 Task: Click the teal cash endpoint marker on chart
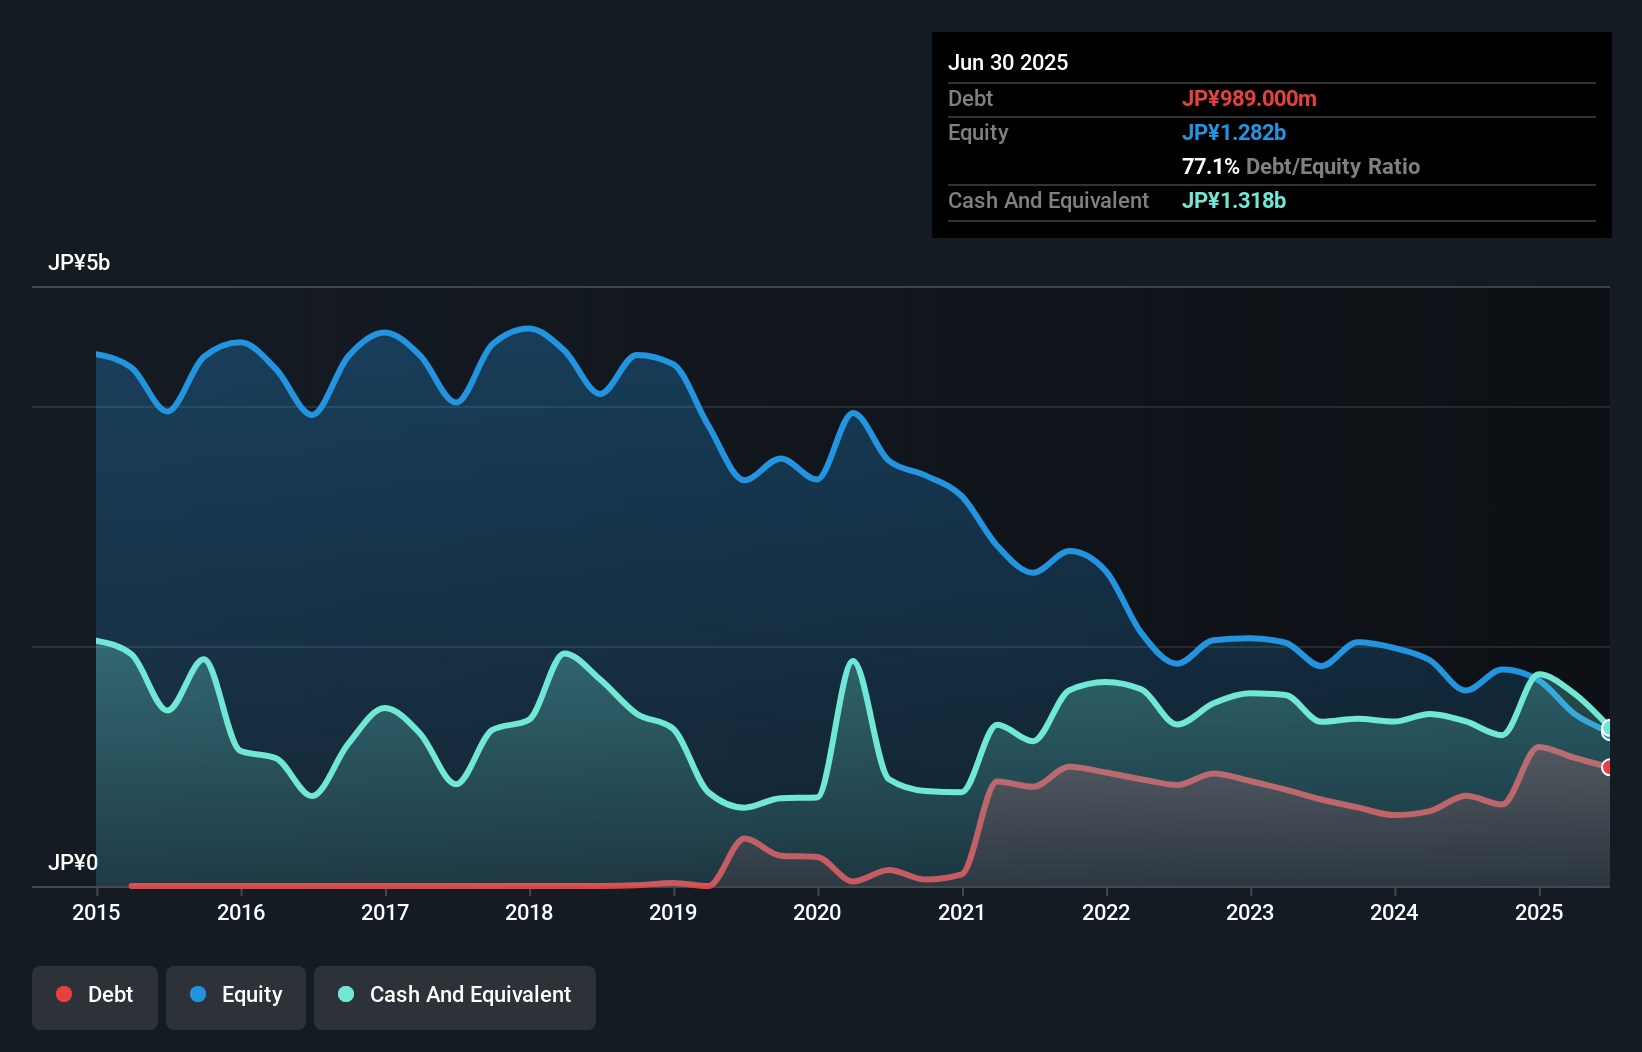(x=1605, y=727)
